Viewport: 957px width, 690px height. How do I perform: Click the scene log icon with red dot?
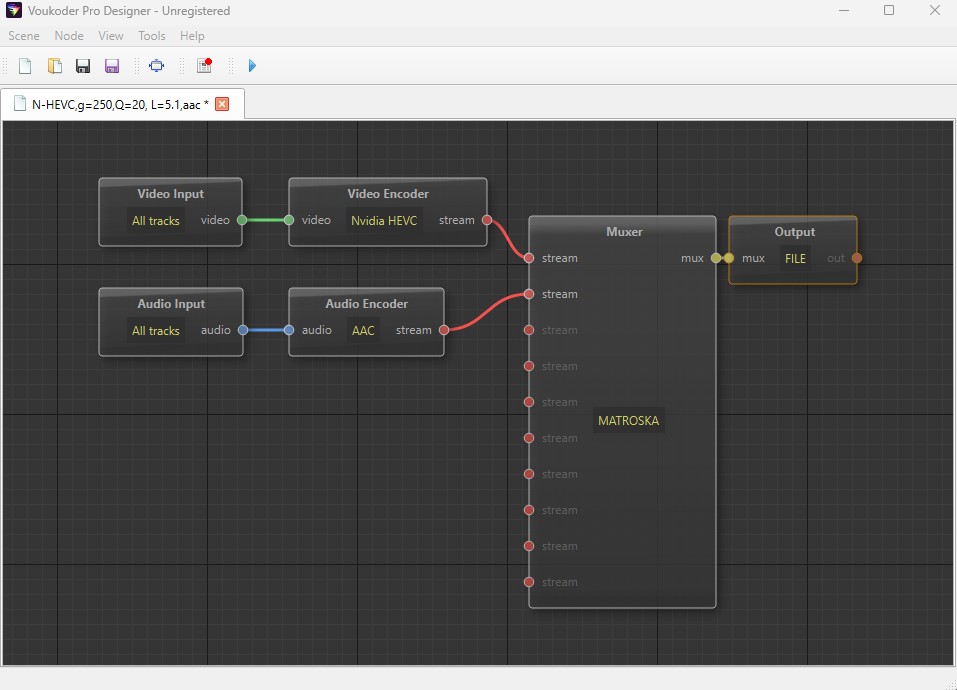(204, 66)
